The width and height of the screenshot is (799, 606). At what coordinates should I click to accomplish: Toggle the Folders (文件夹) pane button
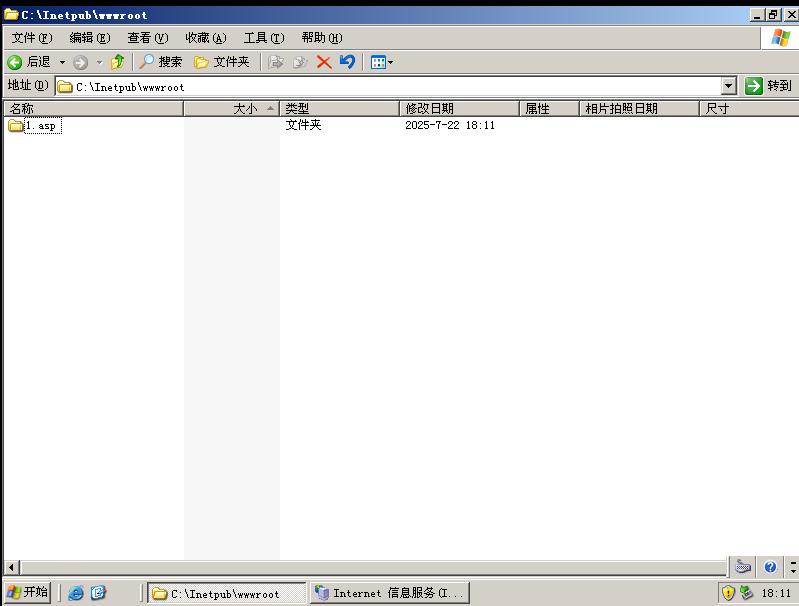(x=222, y=62)
